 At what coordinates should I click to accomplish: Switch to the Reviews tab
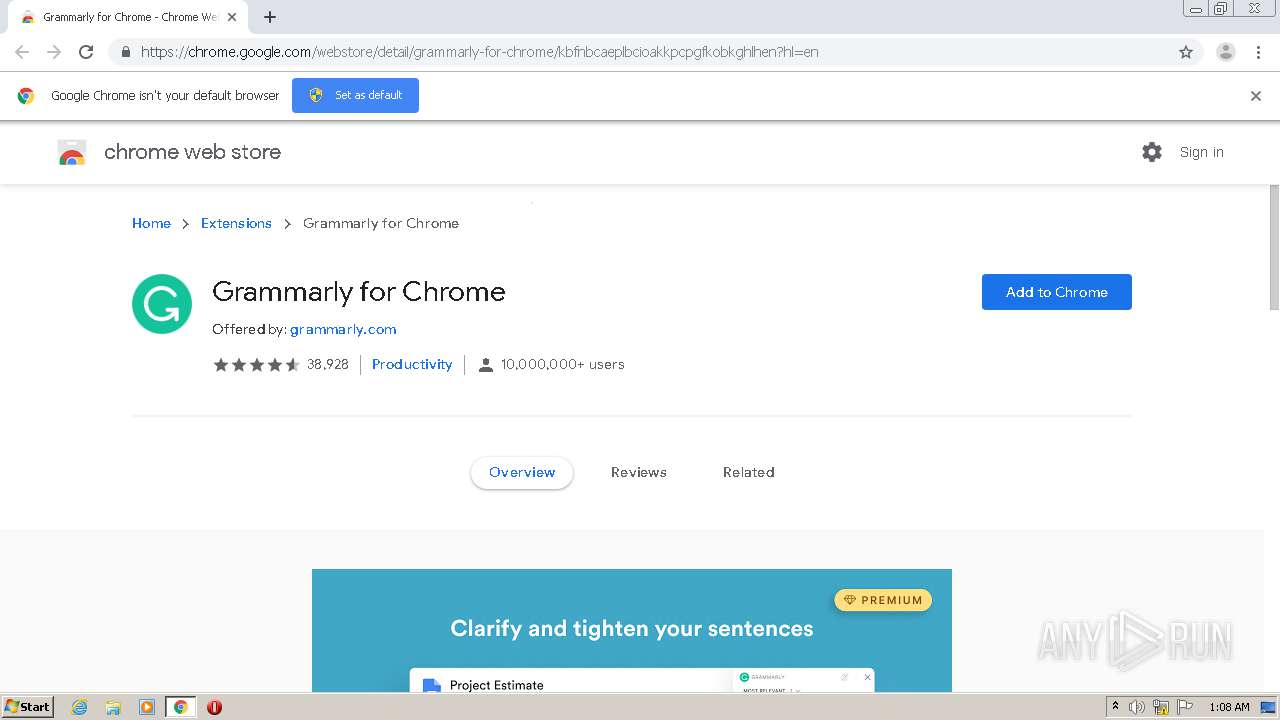click(638, 472)
